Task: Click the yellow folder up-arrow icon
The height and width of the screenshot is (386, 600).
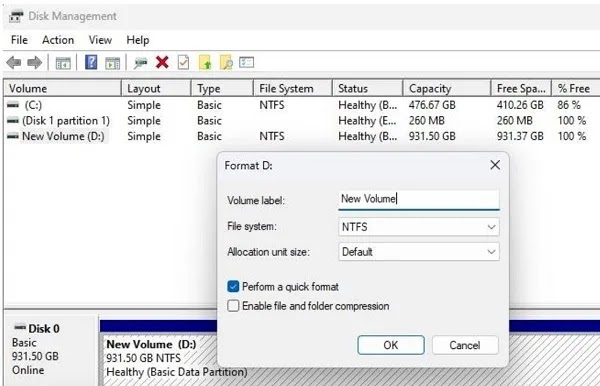Action: pyautogui.click(x=205, y=62)
